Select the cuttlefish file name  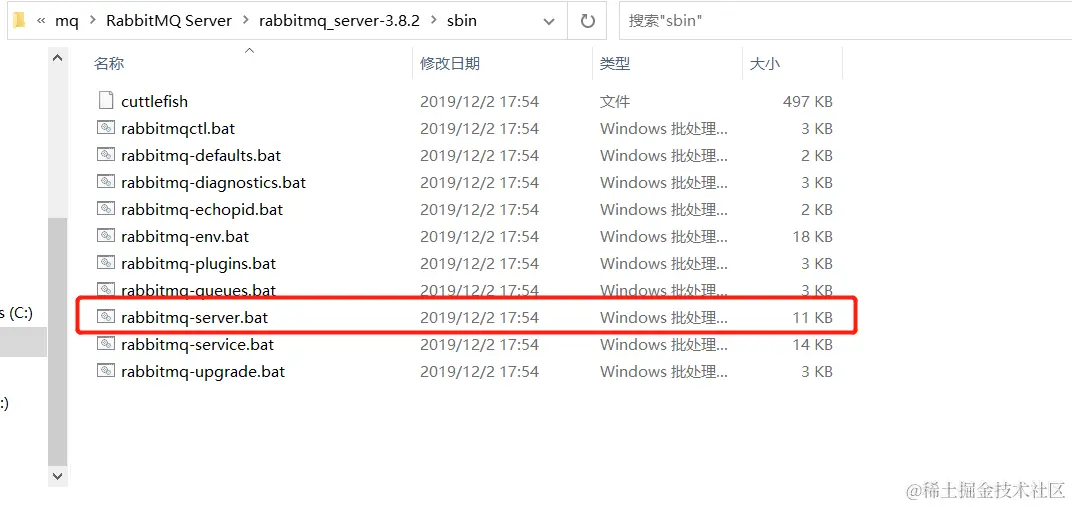click(155, 101)
